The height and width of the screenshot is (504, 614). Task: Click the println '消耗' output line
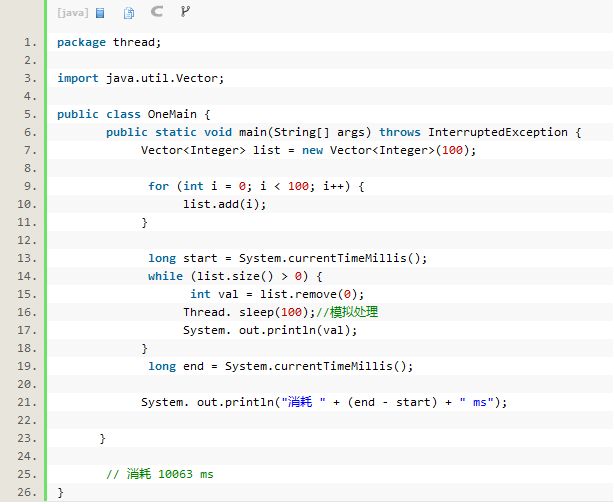point(324,403)
